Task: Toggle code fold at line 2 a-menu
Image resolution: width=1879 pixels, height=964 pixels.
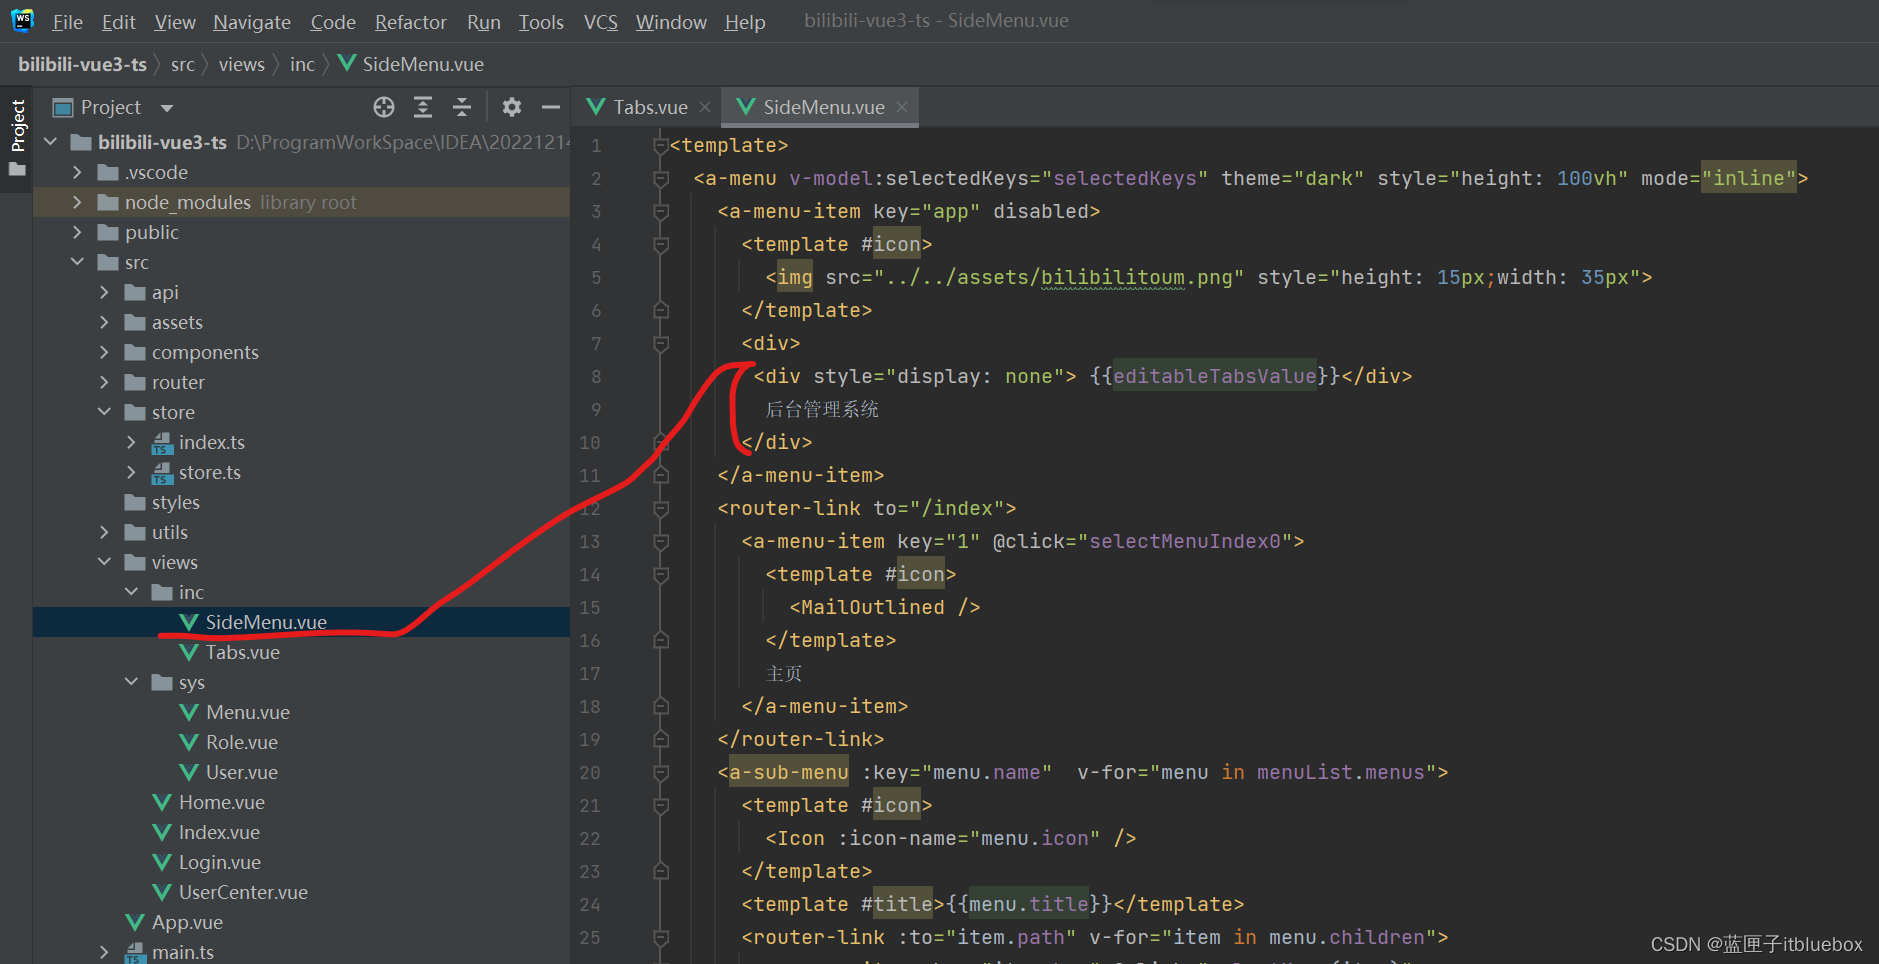Action: click(660, 179)
